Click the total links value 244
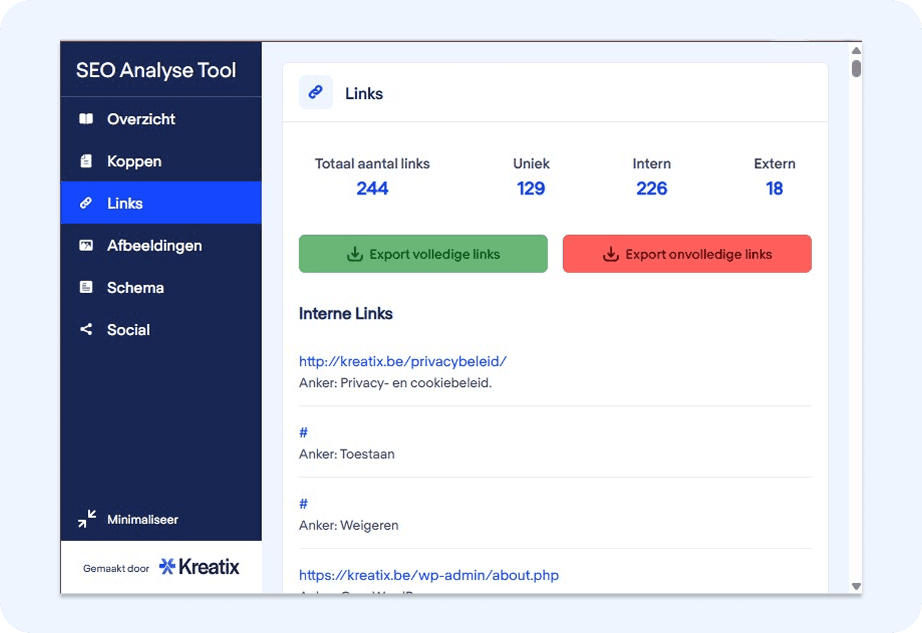 point(372,188)
